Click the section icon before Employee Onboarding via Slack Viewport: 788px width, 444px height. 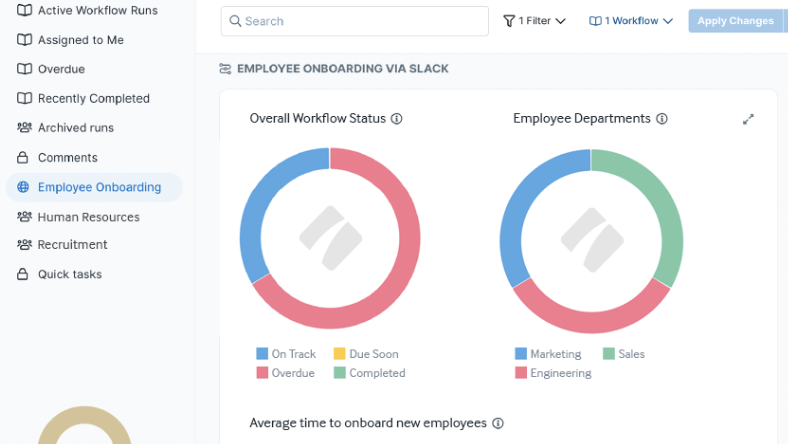point(226,69)
